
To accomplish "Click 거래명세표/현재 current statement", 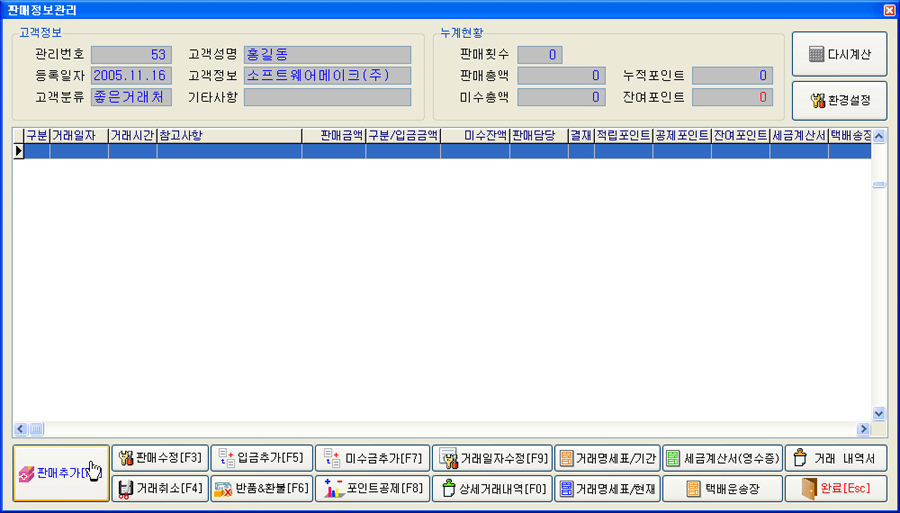I will pyautogui.click(x=607, y=488).
